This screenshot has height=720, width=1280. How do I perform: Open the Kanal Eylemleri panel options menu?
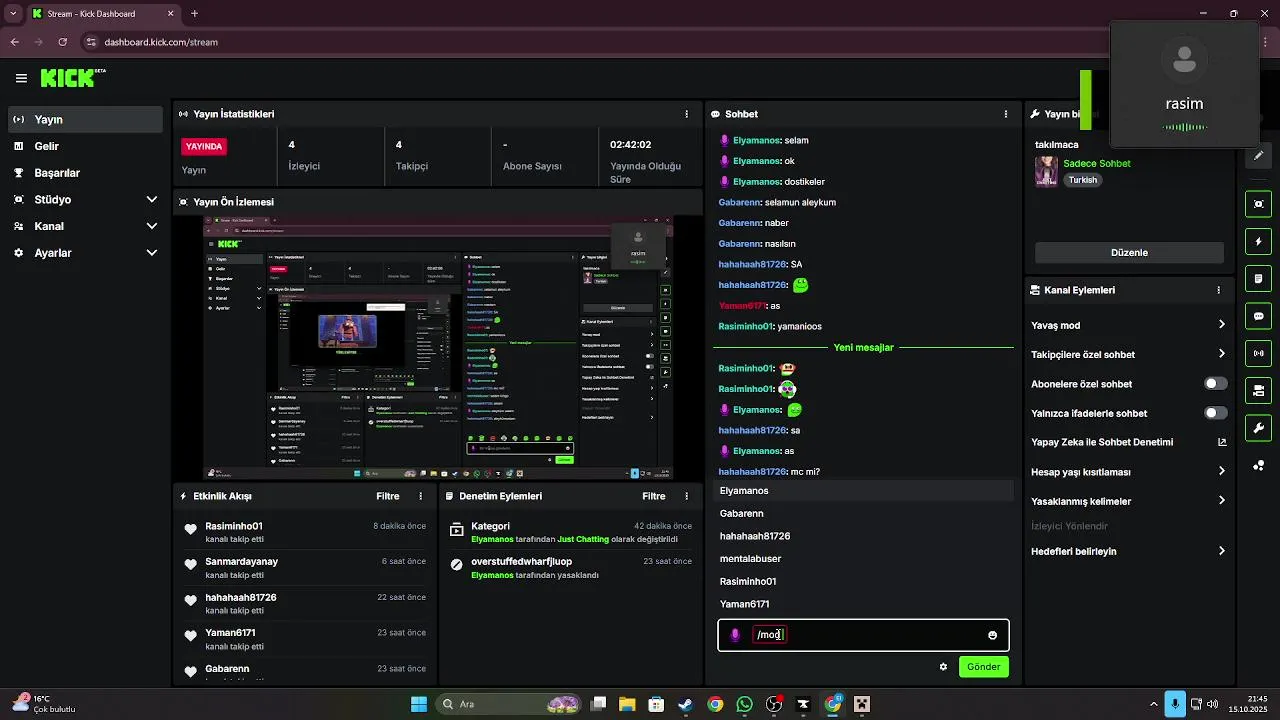[x=1218, y=290]
